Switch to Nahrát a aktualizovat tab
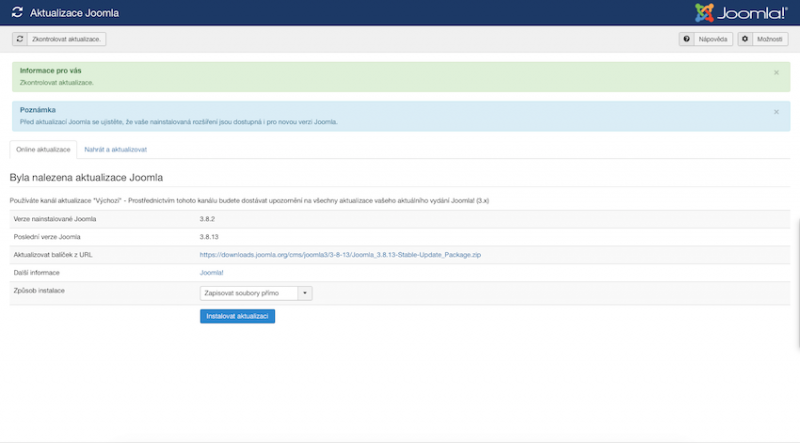The width and height of the screenshot is (800, 443). (x=115, y=150)
